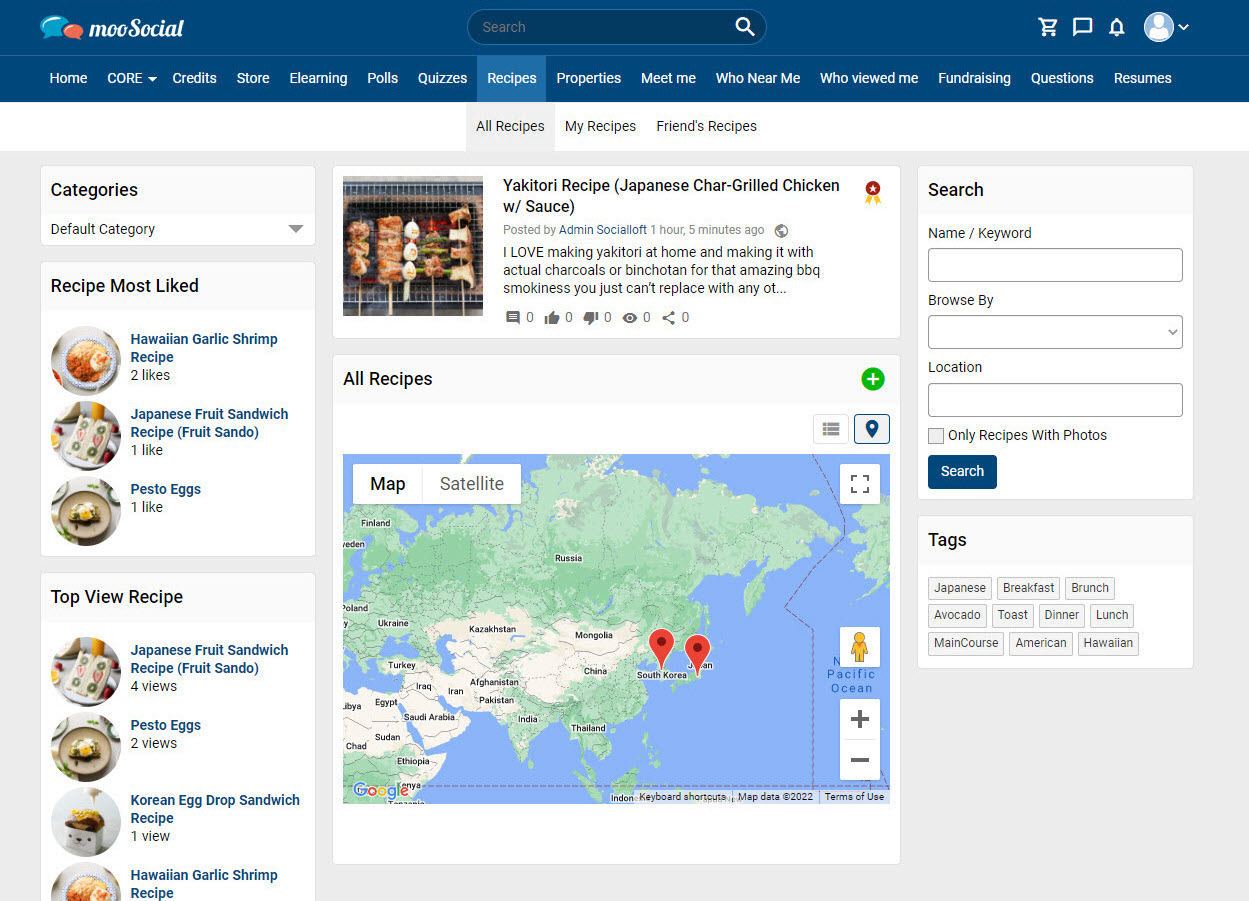Click the Location input field
Image resolution: width=1249 pixels, height=901 pixels.
(1055, 400)
